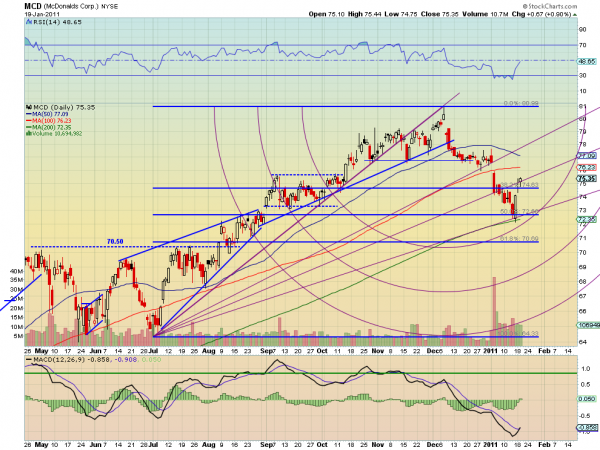Screen dimensions: 600x450
Task: Click the 38.2% Fibonacci level label
Action: pyautogui.click(x=519, y=184)
